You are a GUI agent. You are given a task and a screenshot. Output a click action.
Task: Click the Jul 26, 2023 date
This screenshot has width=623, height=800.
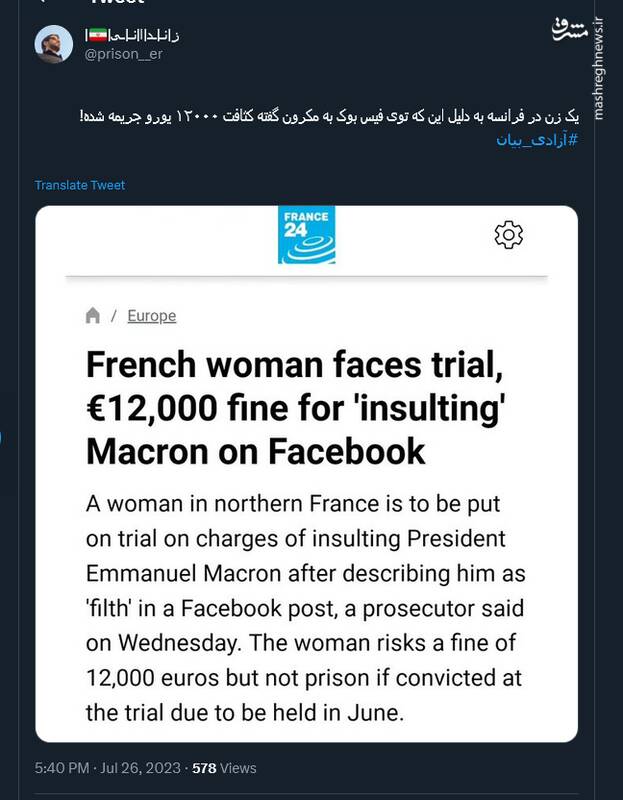pyautogui.click(x=140, y=768)
